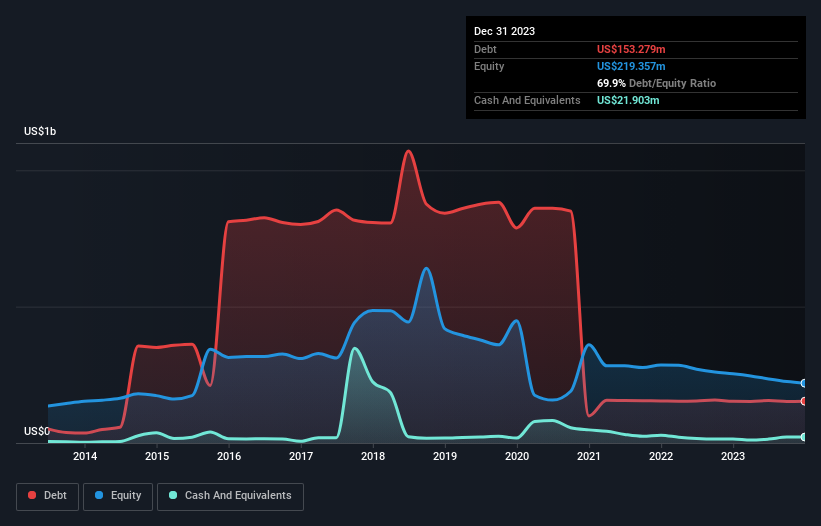821x526 pixels.
Task: Click the Debt row label in tooltip
Action: [485, 49]
